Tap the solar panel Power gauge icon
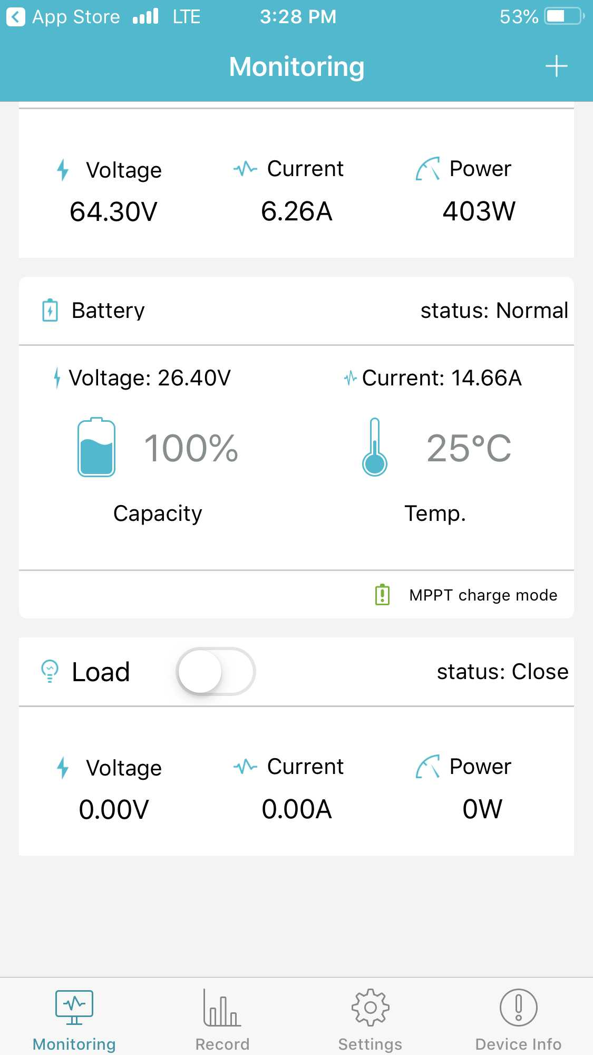Screen dimensions: 593x1055 [x=427, y=169]
